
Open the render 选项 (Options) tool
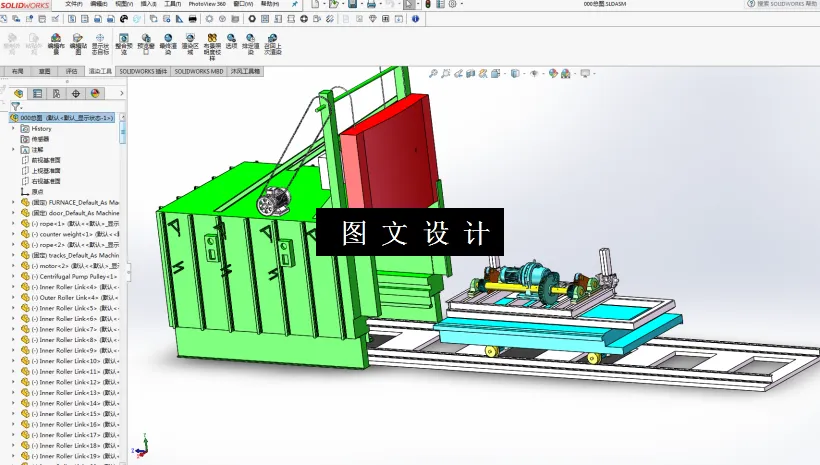tap(231, 42)
